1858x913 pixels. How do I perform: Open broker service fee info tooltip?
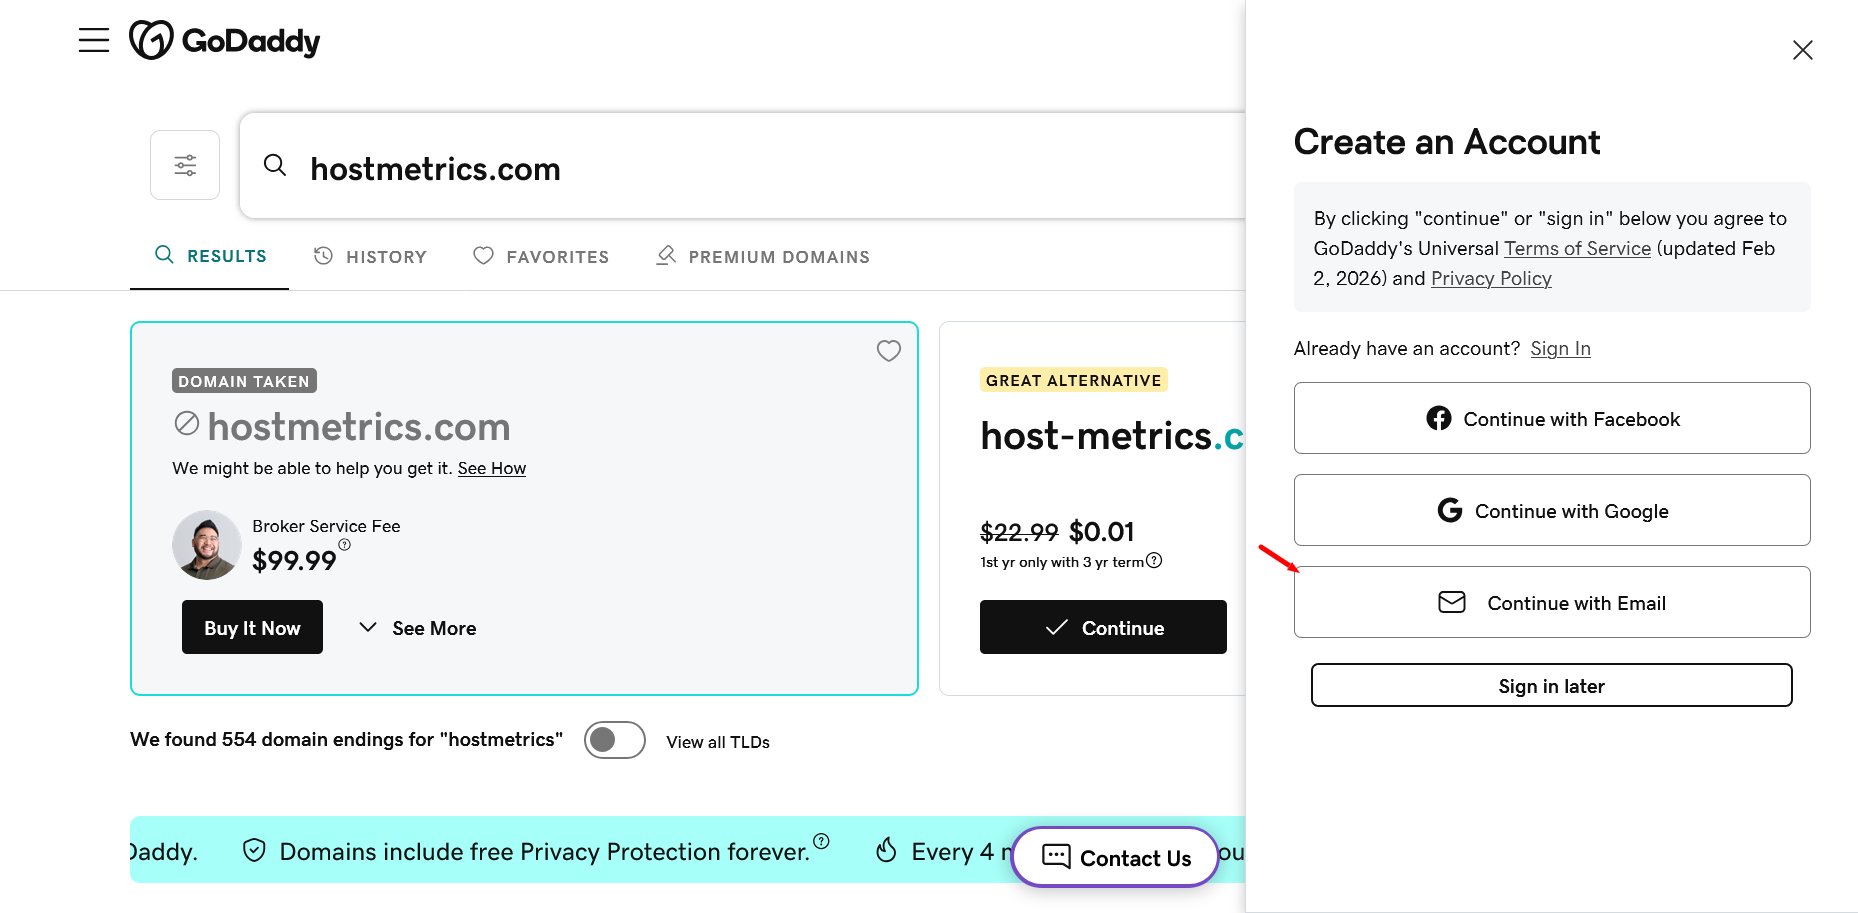point(344,545)
